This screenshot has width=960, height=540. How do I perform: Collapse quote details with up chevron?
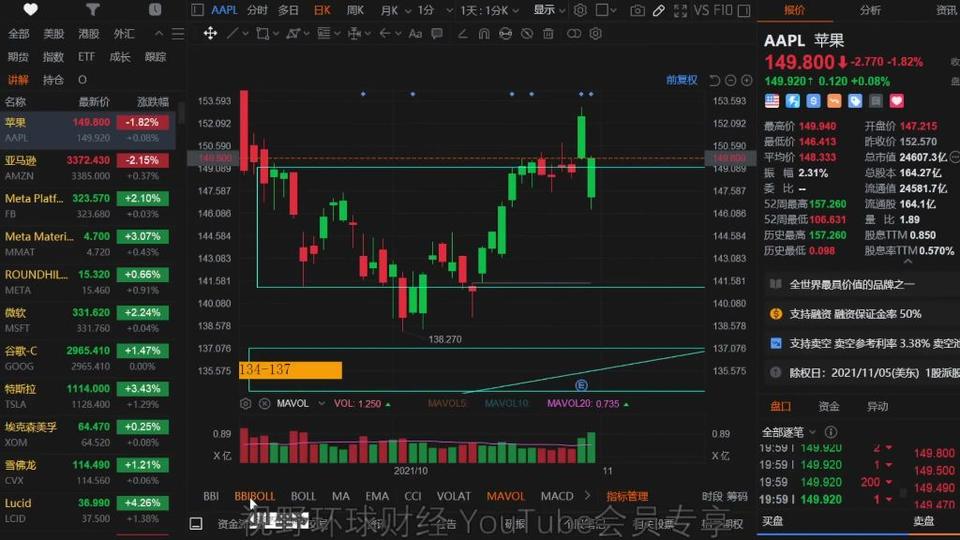[x=908, y=261]
